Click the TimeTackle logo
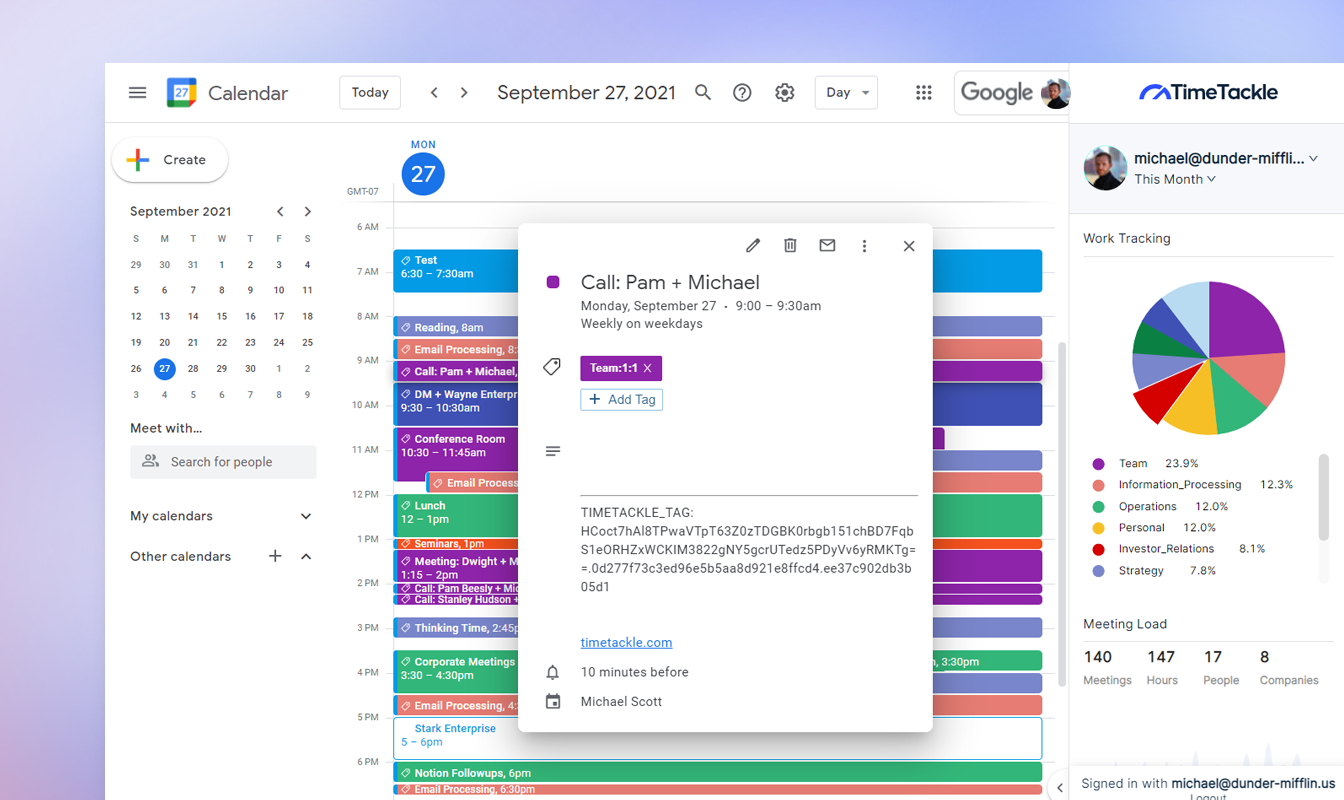The width and height of the screenshot is (1344, 800). point(1208,92)
